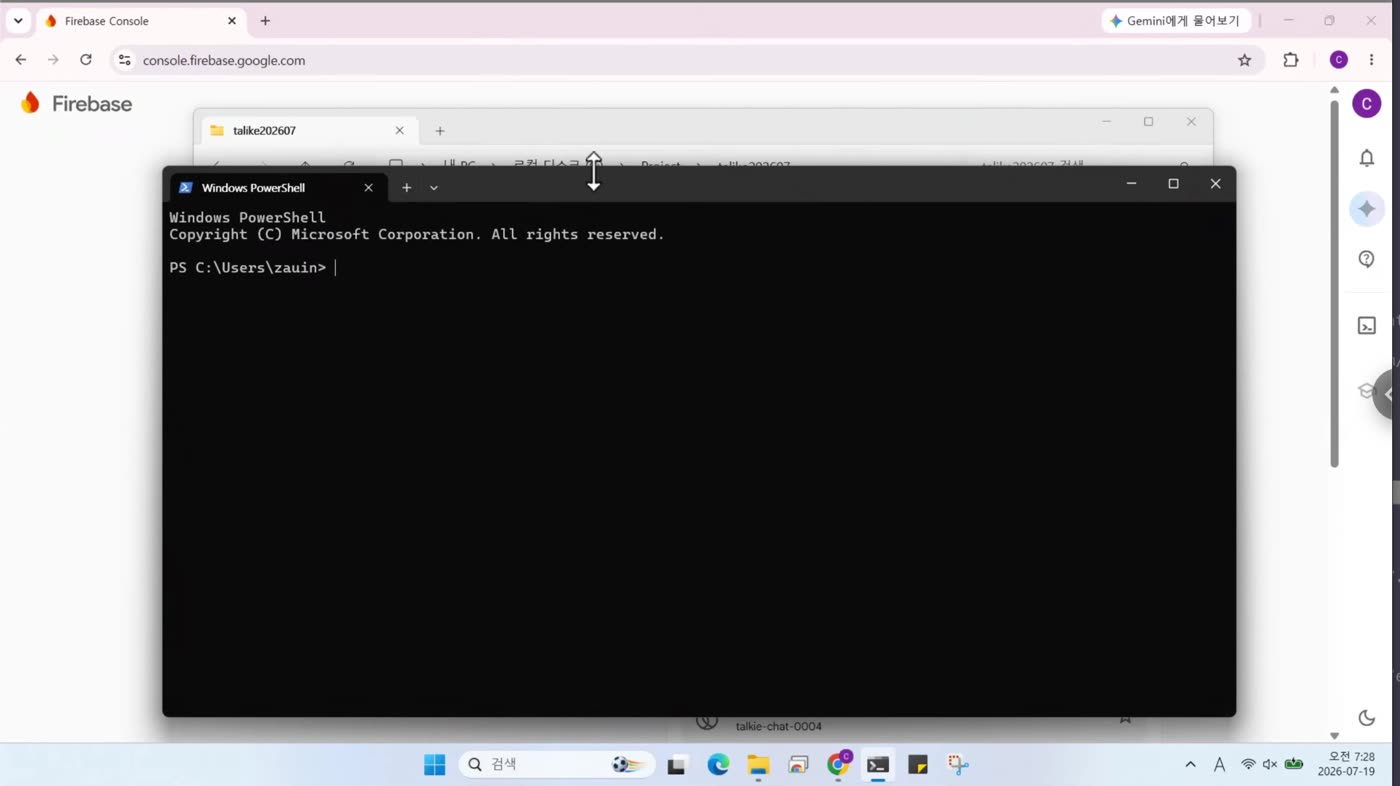Image resolution: width=1400 pixels, height=786 pixels.
Task: Bookmark this page with the star icon
Action: 1244,60
